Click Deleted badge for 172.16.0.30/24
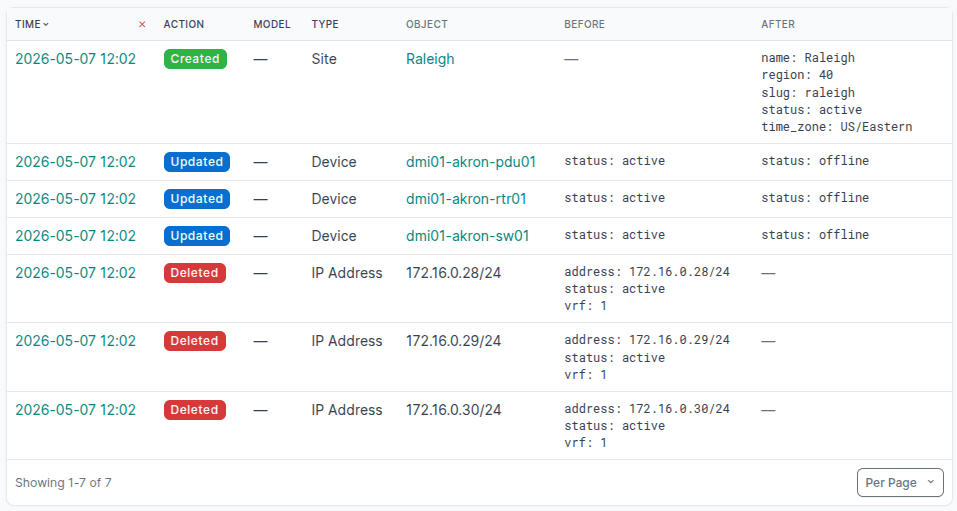Image resolution: width=957 pixels, height=511 pixels. coord(195,410)
